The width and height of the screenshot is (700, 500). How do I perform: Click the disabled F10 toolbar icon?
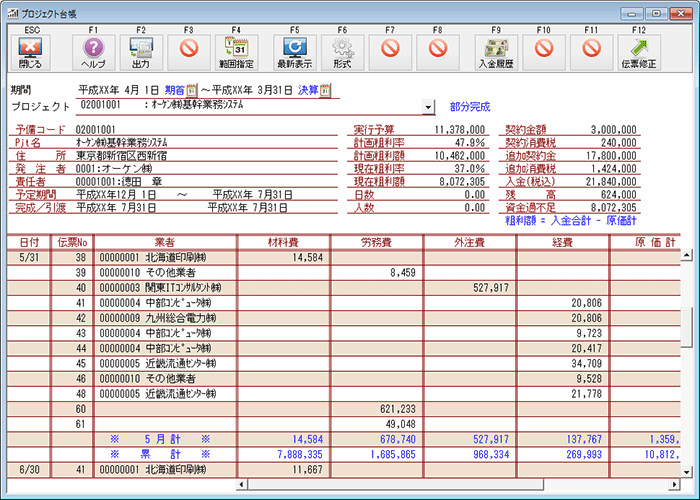pos(544,52)
